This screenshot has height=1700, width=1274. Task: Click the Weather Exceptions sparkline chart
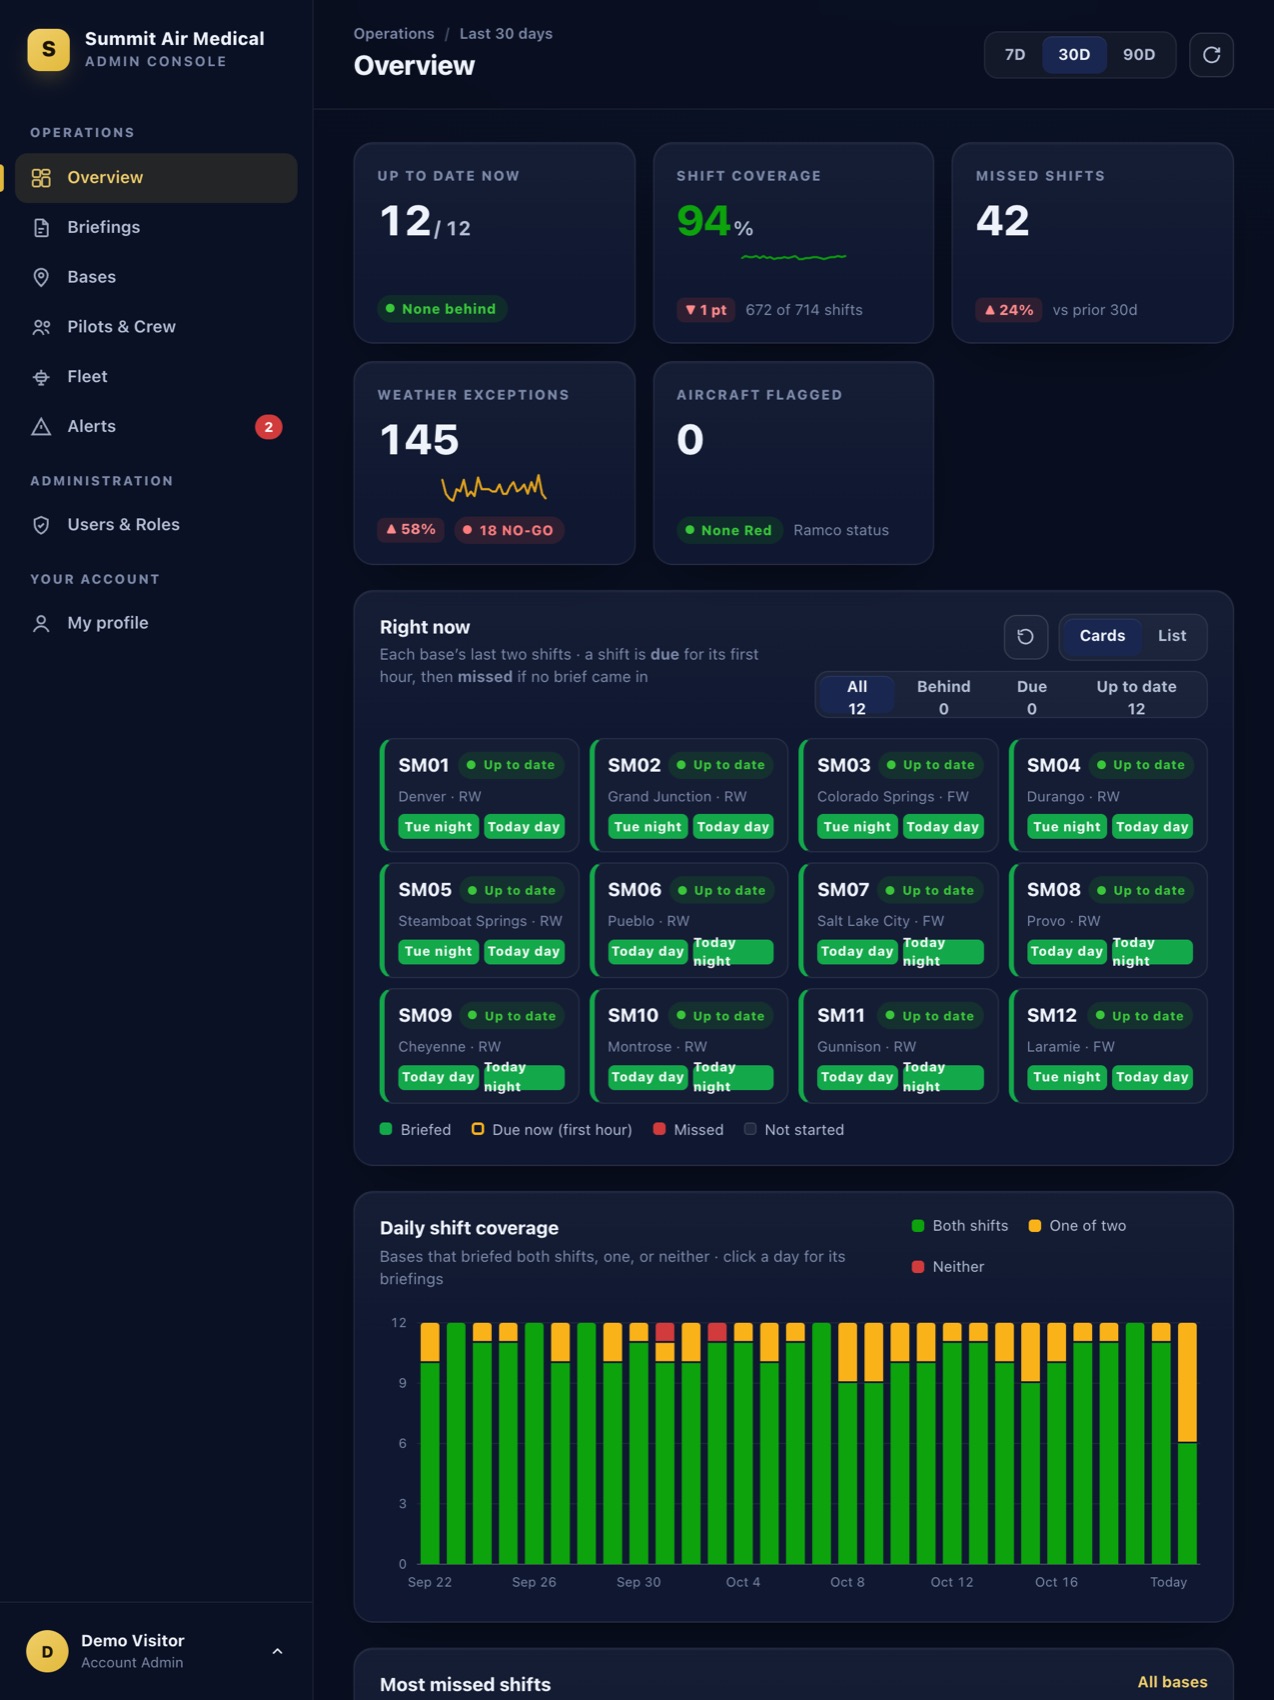[x=494, y=487]
